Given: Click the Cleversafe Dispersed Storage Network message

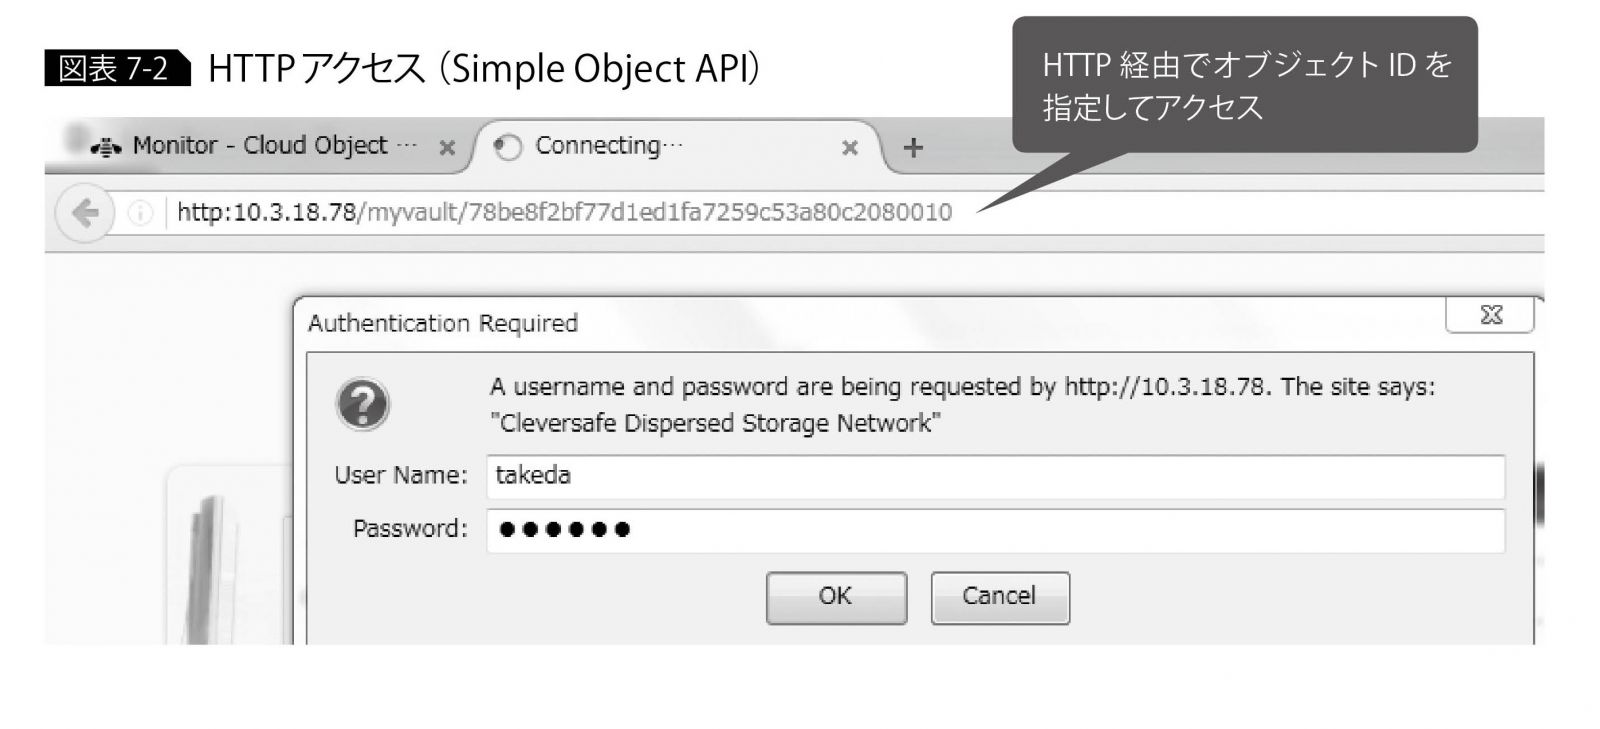Looking at the screenshot, I should click(x=715, y=423).
